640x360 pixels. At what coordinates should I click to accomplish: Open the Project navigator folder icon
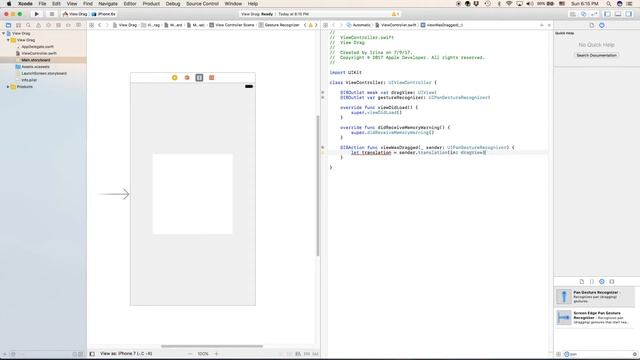pos(9,25)
